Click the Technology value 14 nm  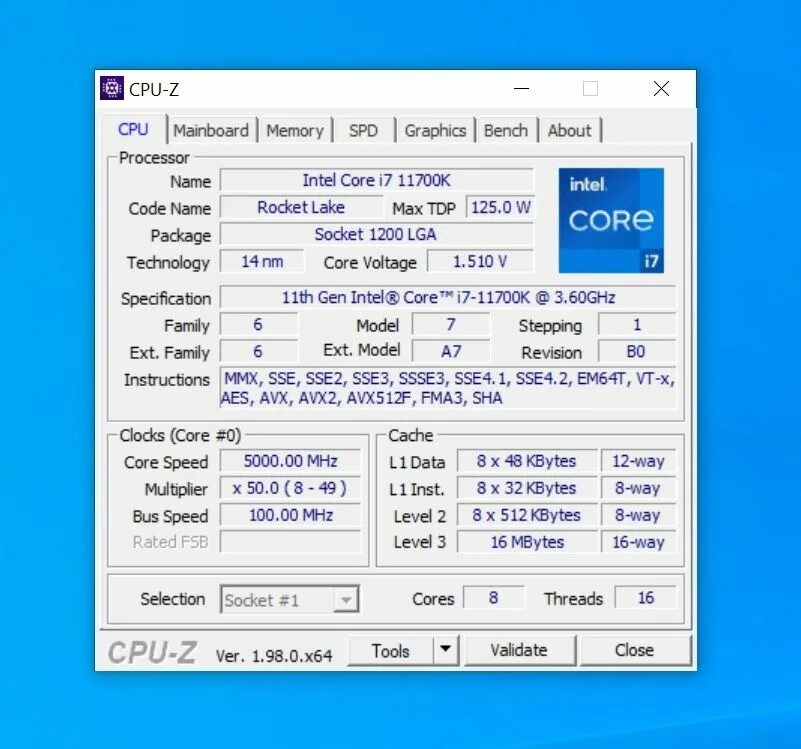pyautogui.click(x=262, y=262)
